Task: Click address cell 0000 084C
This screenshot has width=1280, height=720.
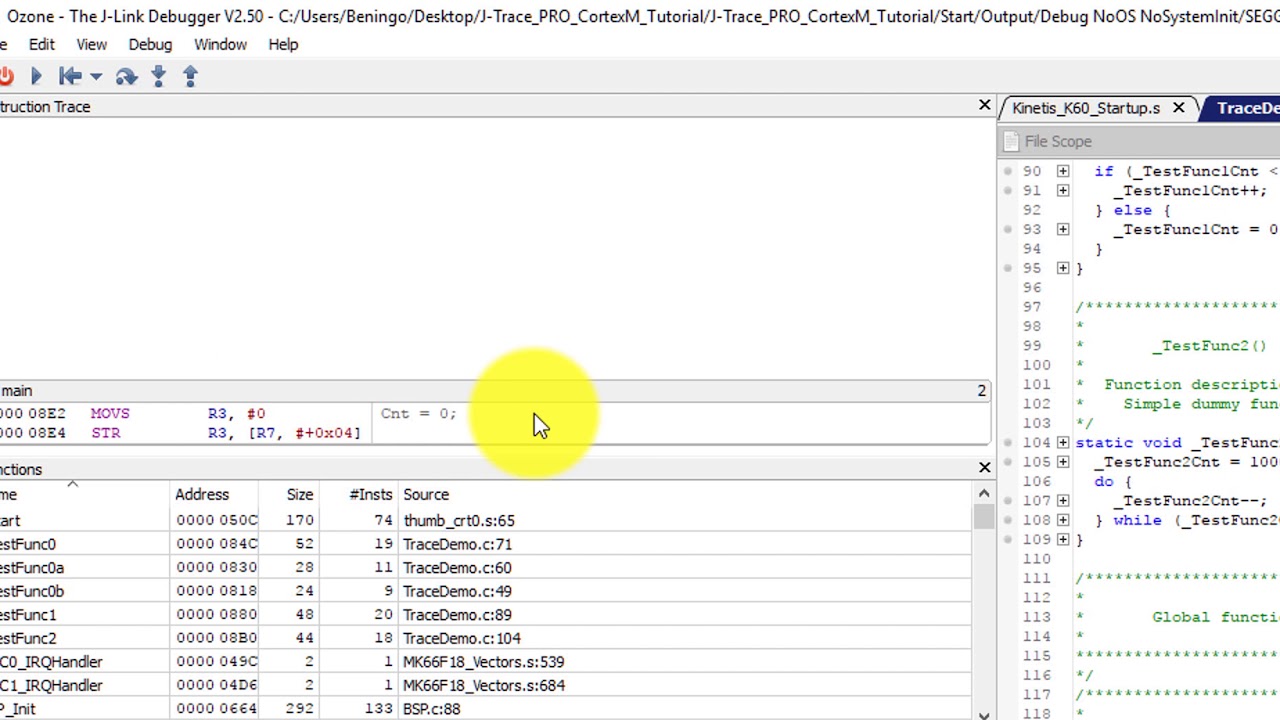Action: [216, 544]
